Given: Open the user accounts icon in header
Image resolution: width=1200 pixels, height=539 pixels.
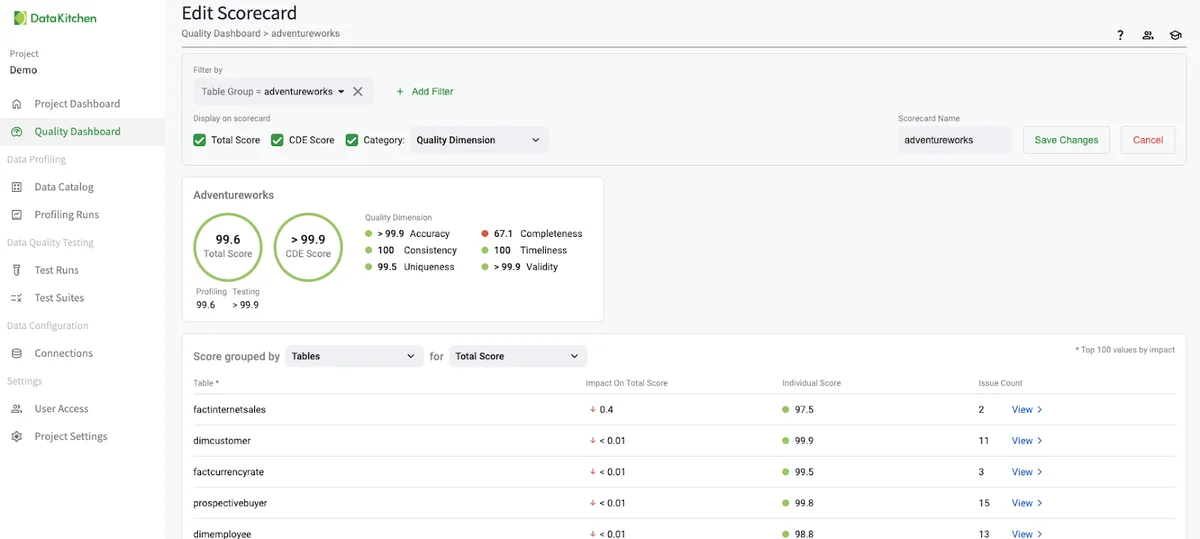Looking at the screenshot, I should tap(1148, 36).
